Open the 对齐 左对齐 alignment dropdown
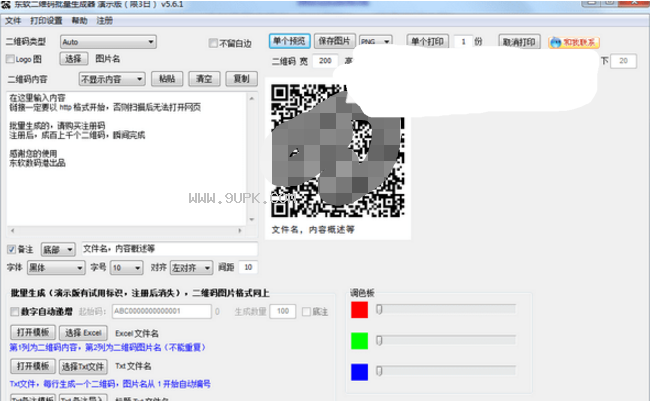Screen dimensions: 650x402 point(192,268)
